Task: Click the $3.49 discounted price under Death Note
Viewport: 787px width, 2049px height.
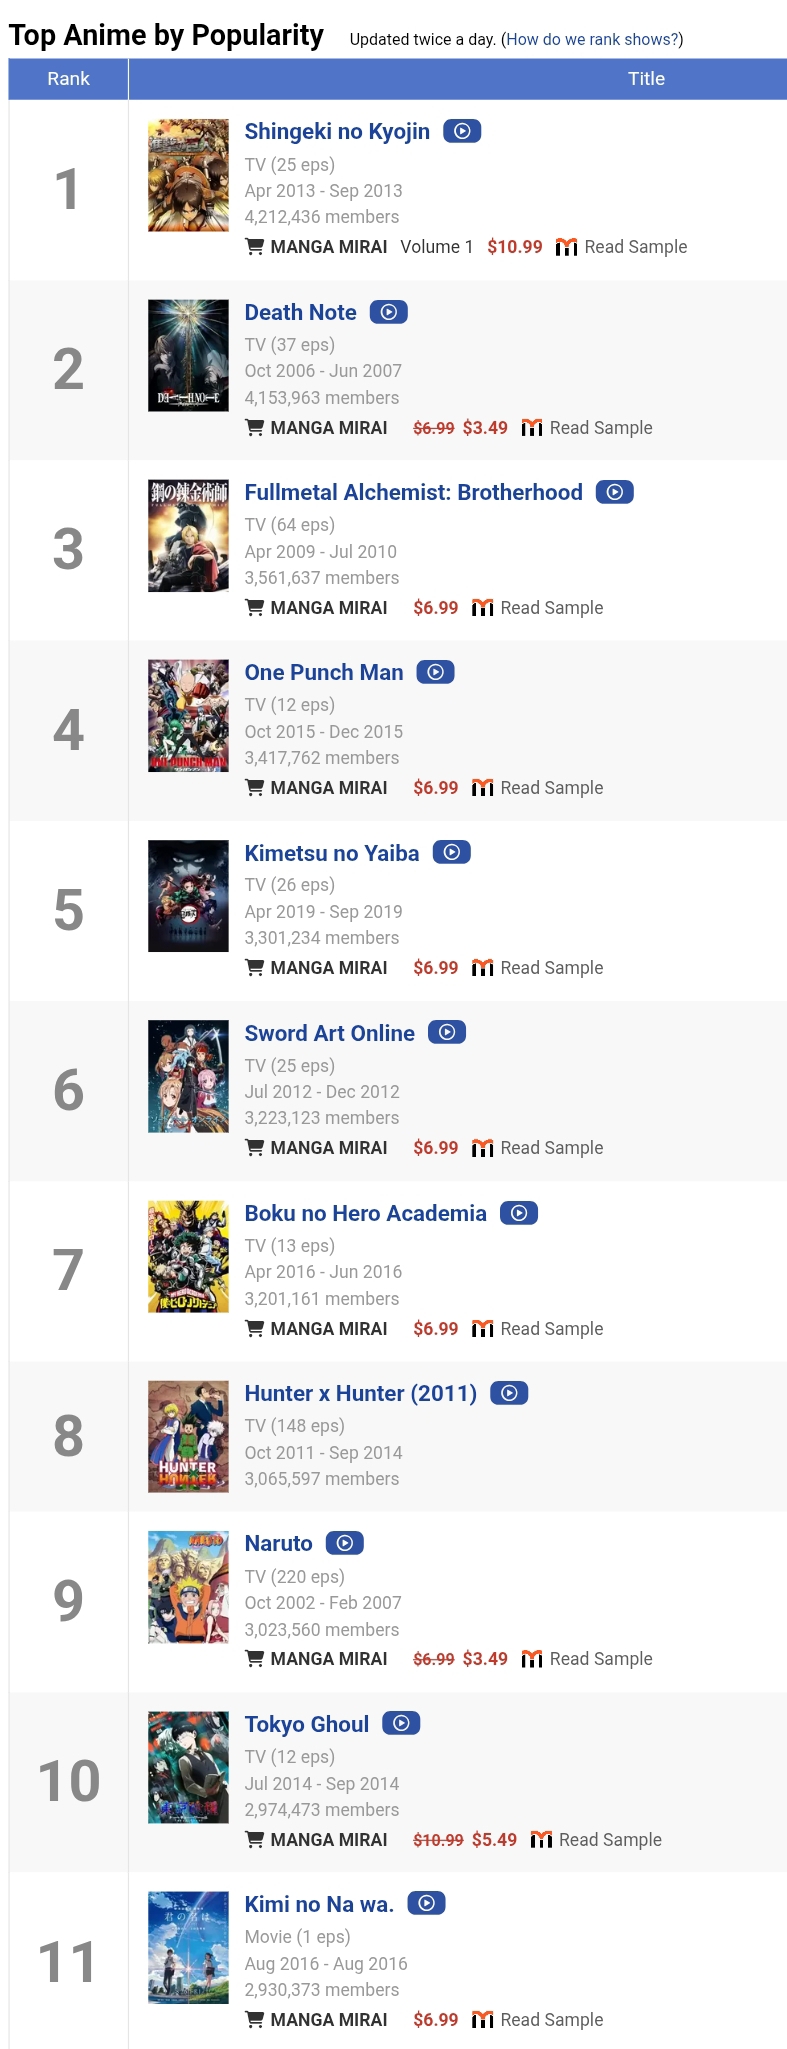Action: click(x=485, y=427)
